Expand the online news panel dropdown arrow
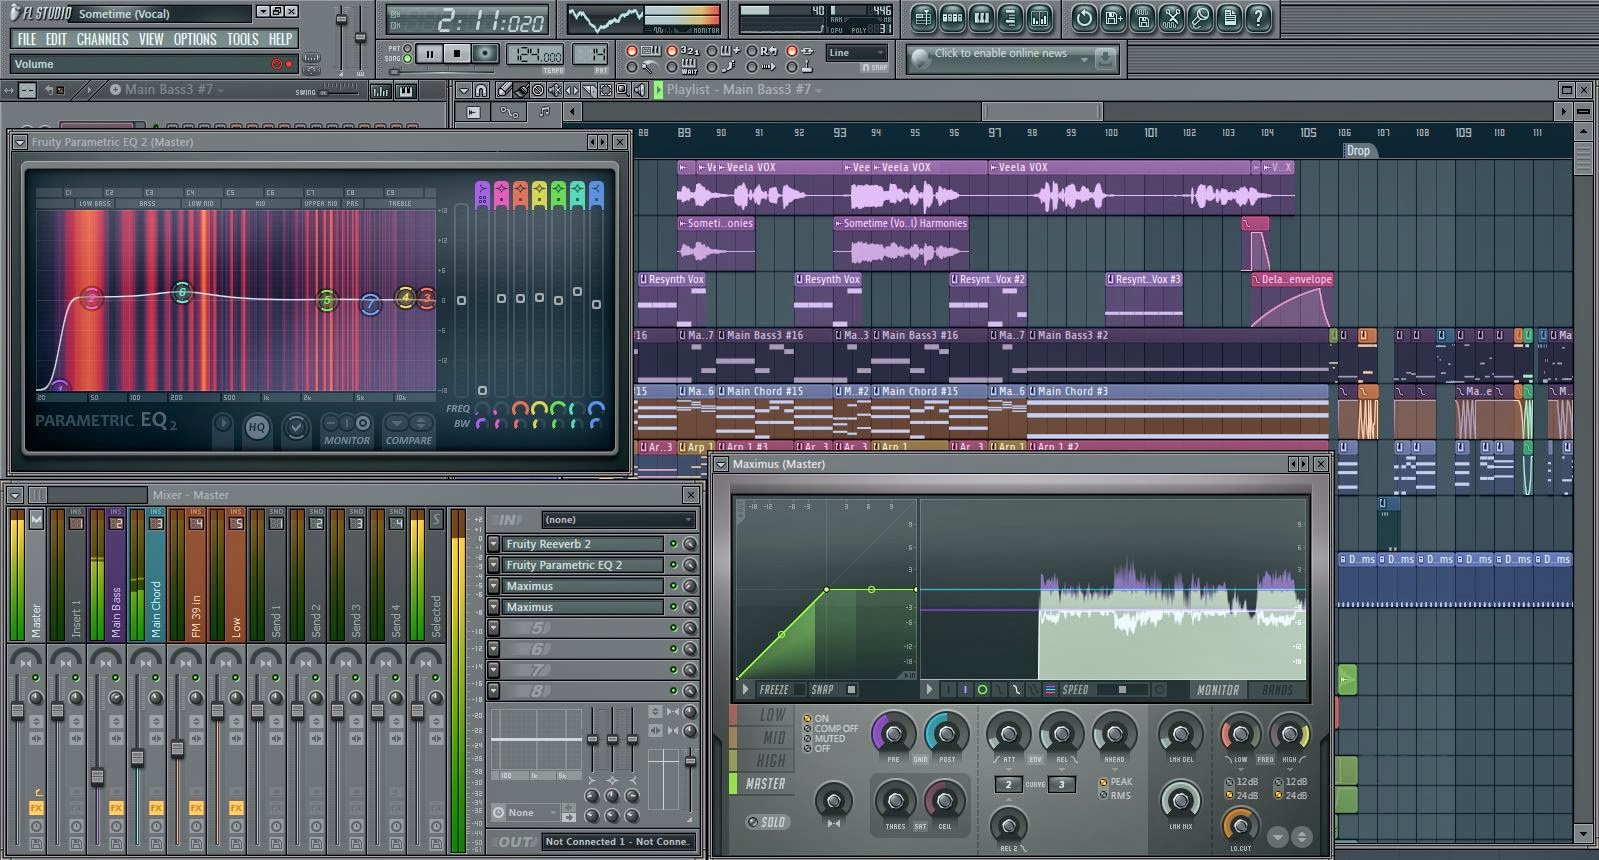 point(1084,60)
